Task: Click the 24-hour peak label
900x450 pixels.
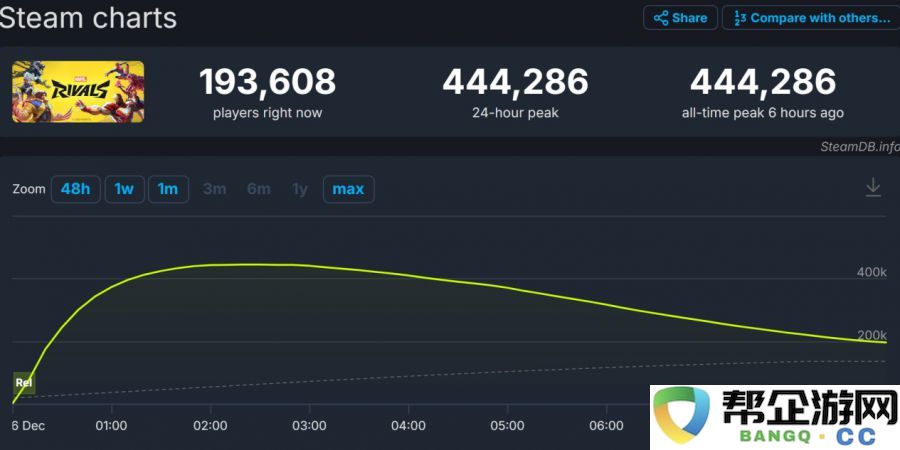Action: point(515,113)
